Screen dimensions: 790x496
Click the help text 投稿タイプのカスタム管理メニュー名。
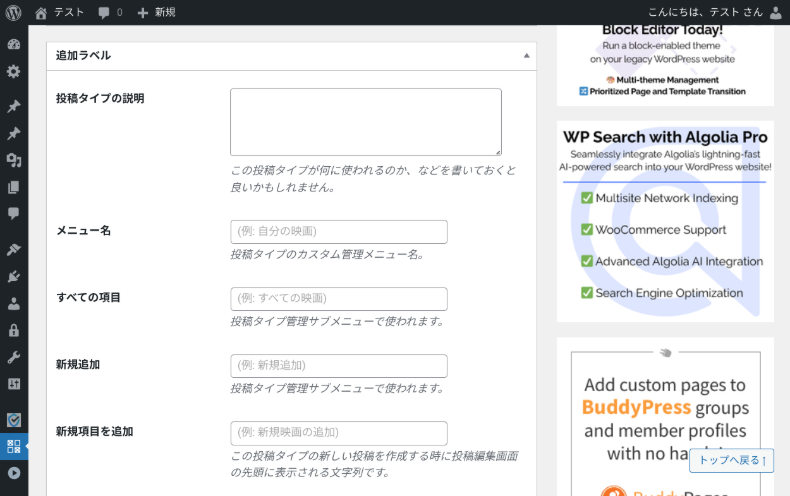pyautogui.click(x=327, y=255)
